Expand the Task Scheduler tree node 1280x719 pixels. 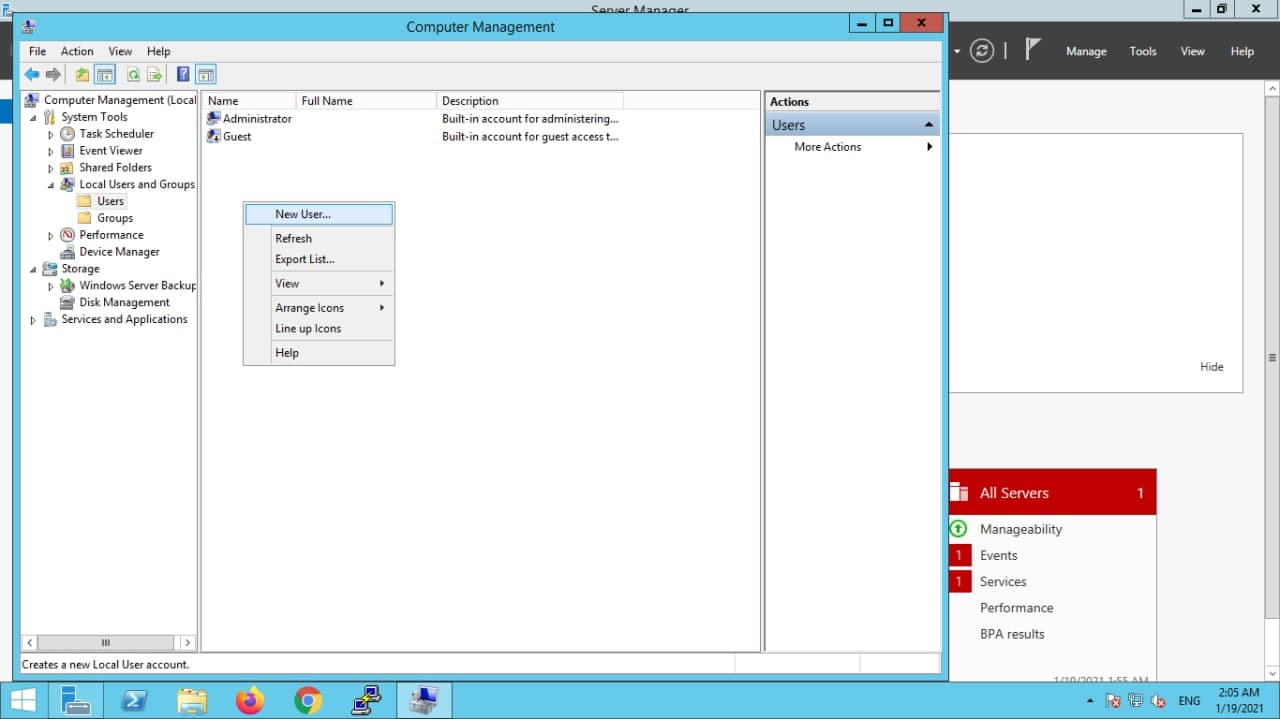[51, 135]
